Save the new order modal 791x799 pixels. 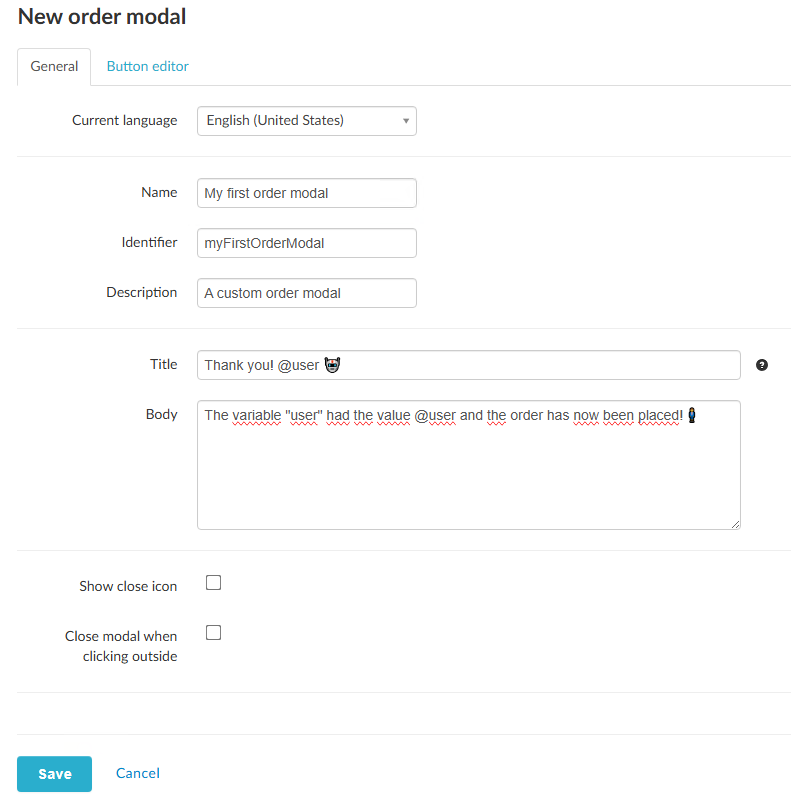coord(55,774)
